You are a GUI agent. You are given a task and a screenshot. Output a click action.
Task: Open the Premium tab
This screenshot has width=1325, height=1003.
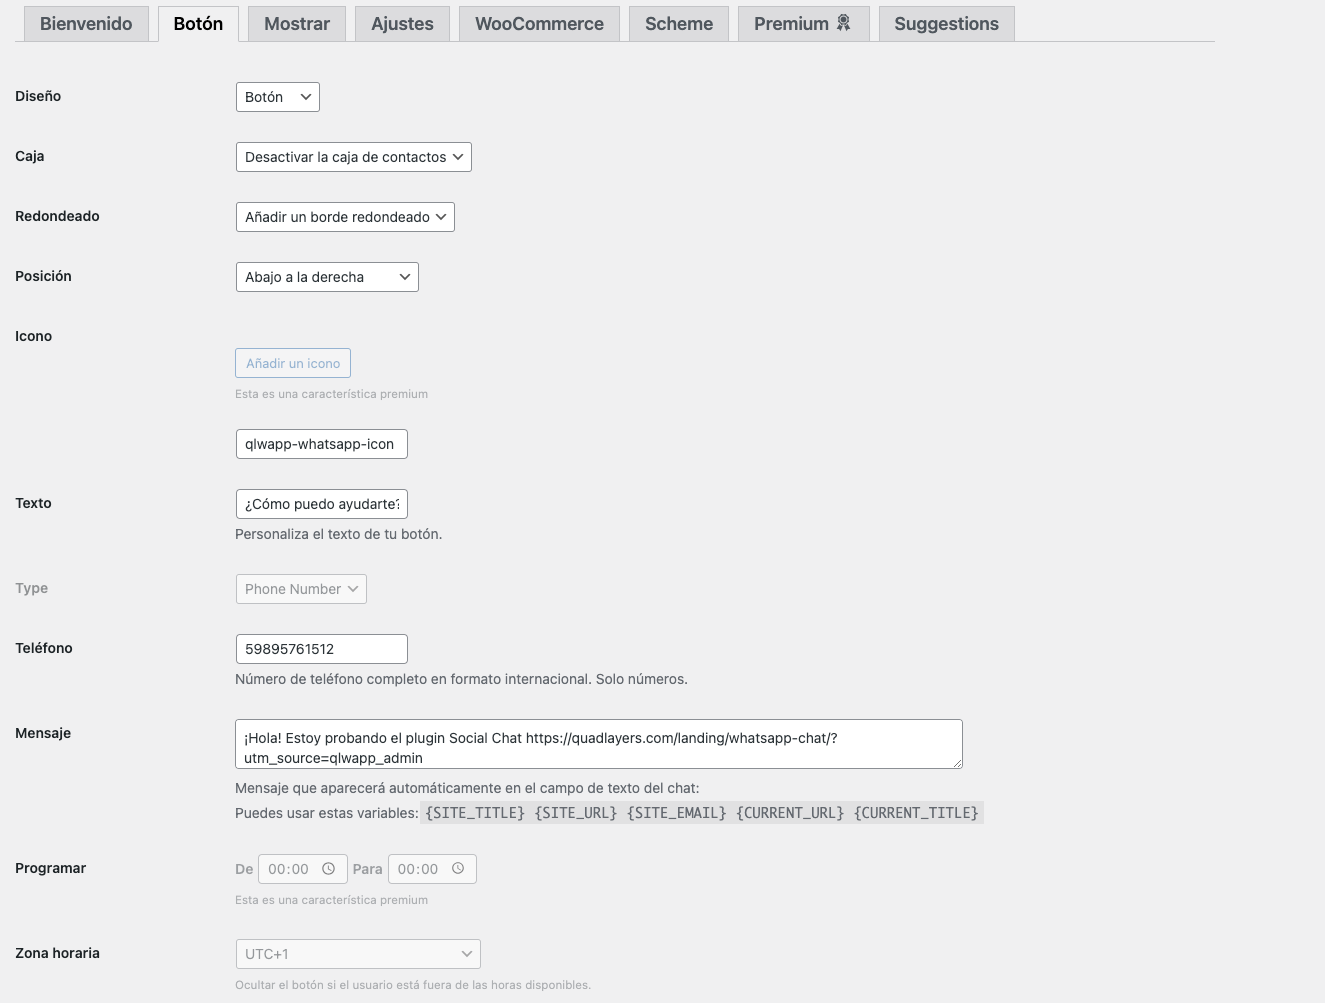803,24
